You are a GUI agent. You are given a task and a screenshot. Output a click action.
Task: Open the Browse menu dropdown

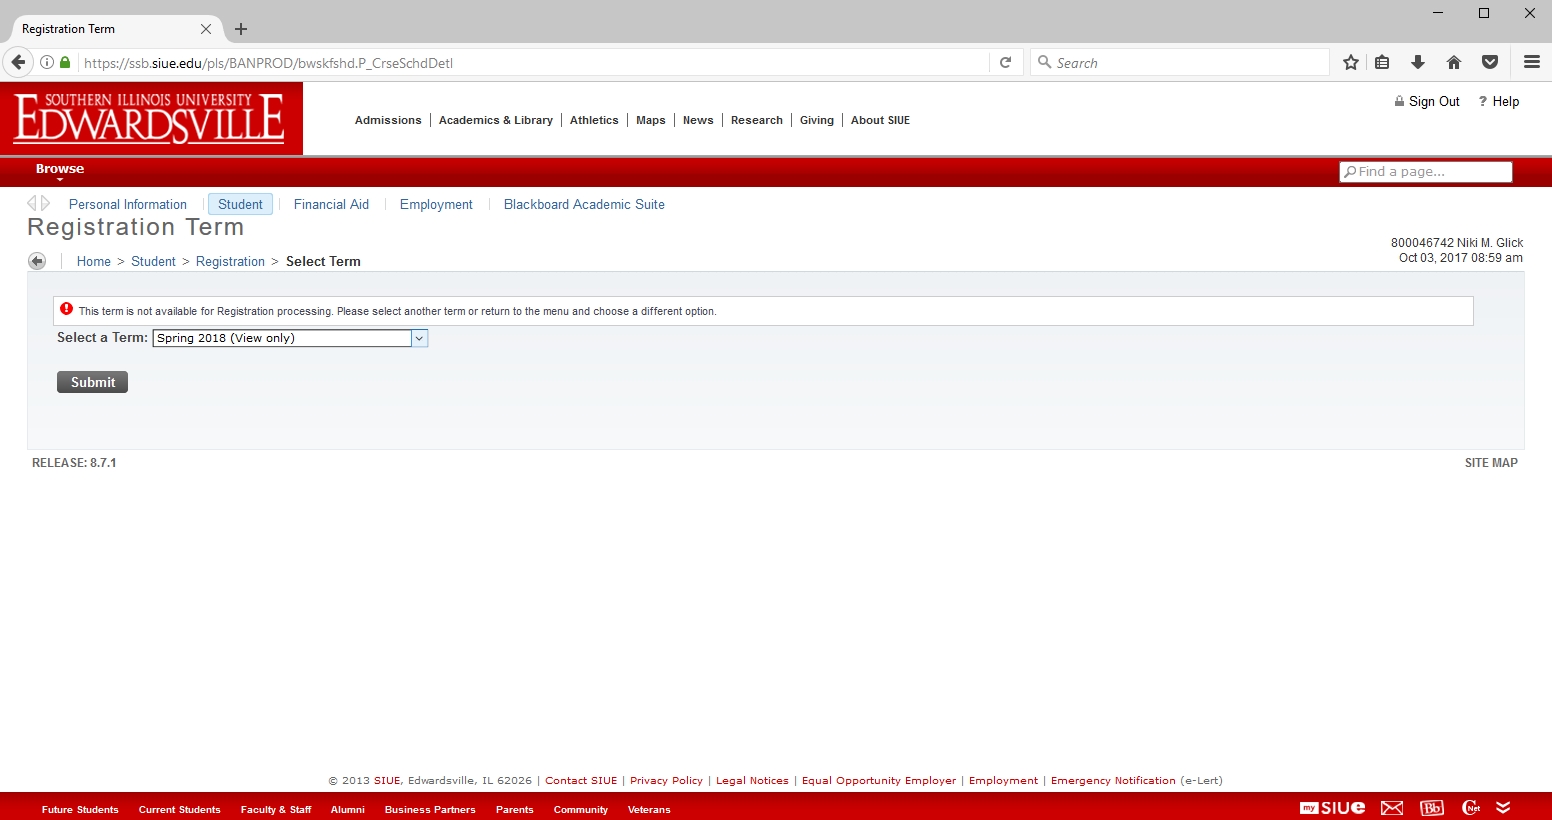pyautogui.click(x=60, y=170)
